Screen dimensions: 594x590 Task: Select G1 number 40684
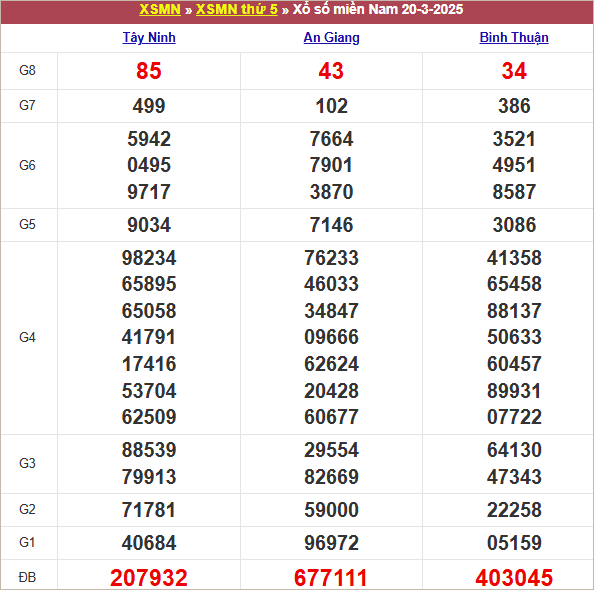[x=149, y=543]
